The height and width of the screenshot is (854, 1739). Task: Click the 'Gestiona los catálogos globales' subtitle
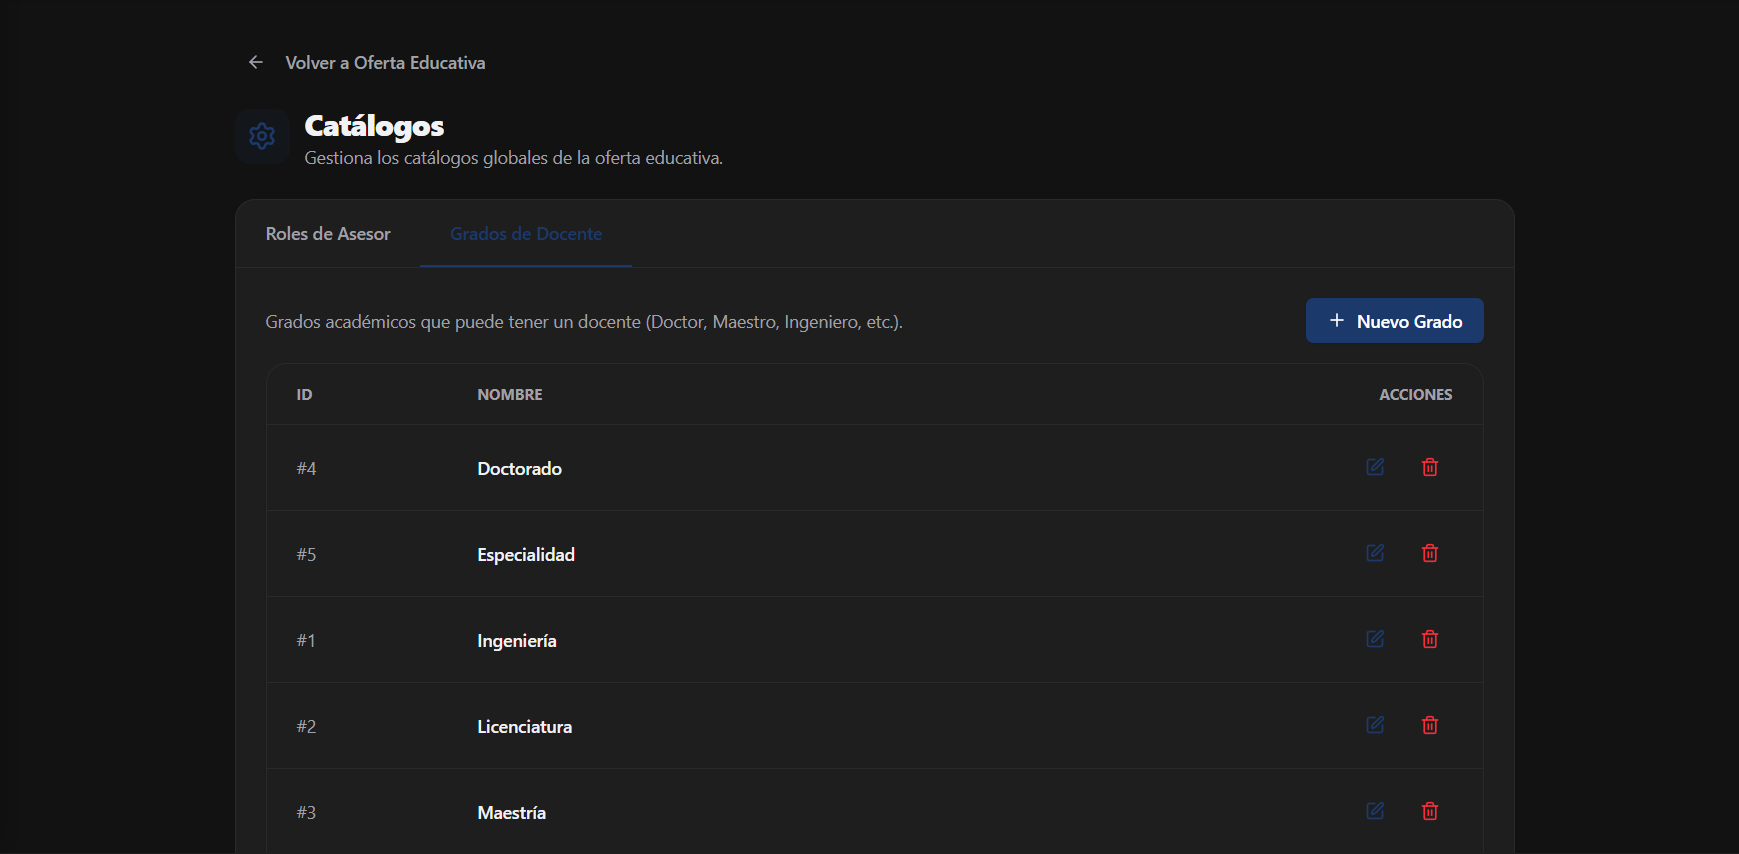[x=513, y=158]
